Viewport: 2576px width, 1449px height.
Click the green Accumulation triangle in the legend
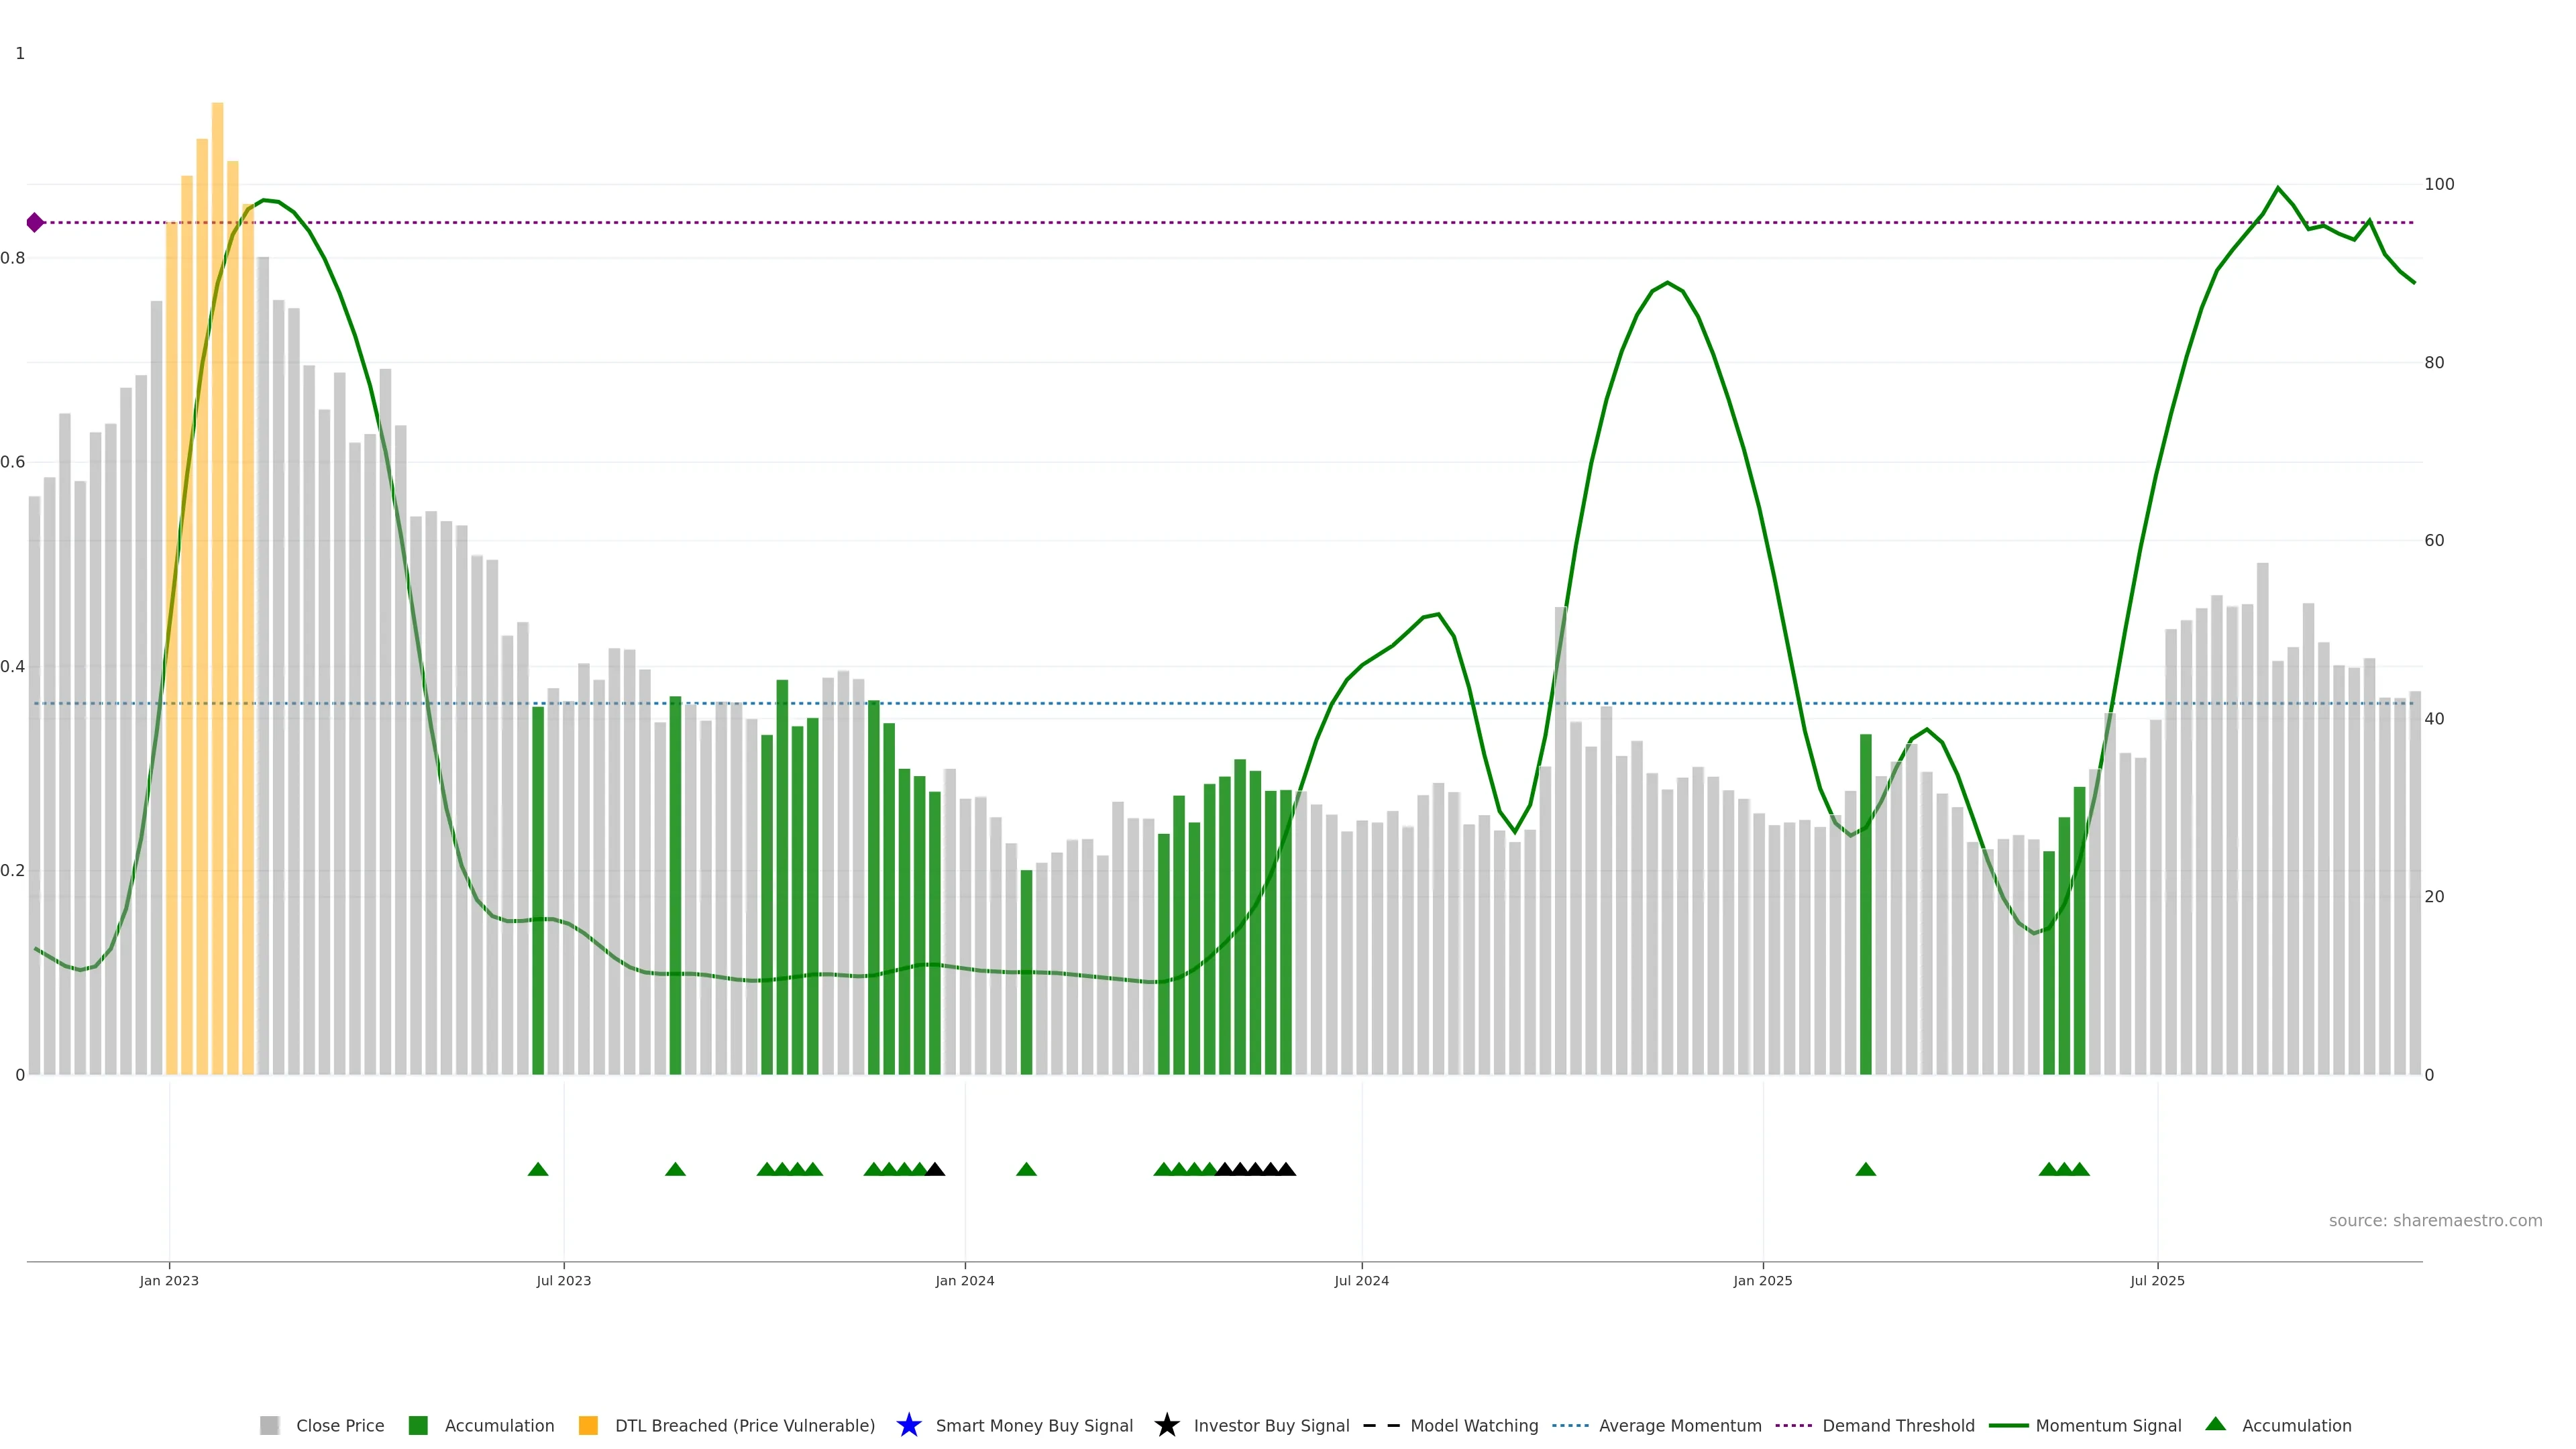pos(2215,1424)
